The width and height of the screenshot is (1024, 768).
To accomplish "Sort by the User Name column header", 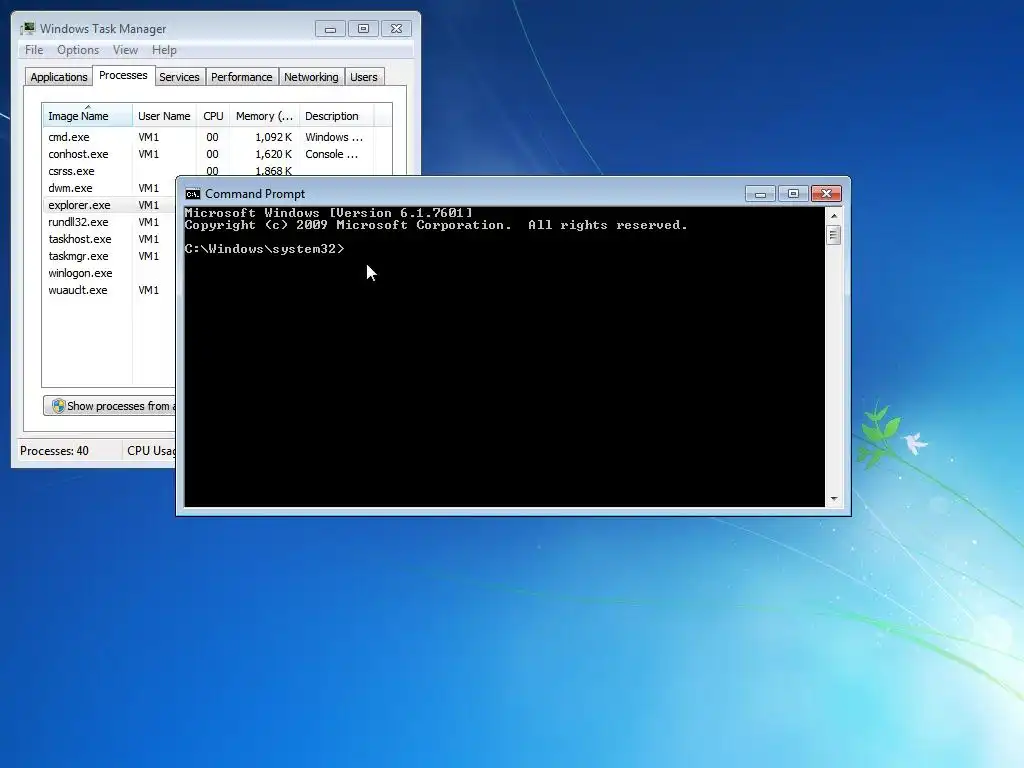I will click(164, 116).
